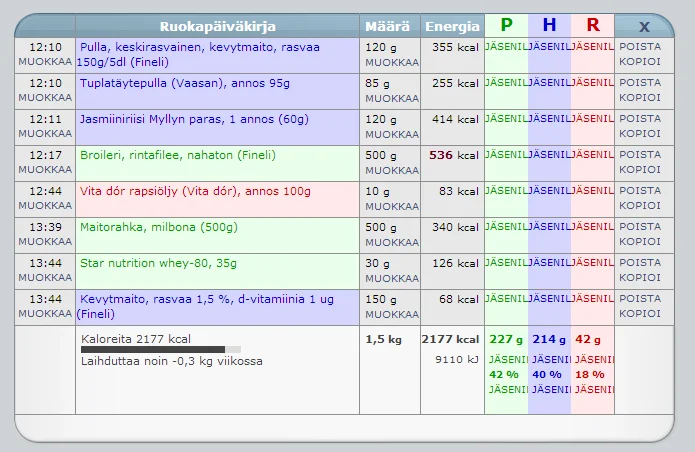This screenshot has width=695, height=452.
Task: Click the X column header icon
Action: click(643, 26)
